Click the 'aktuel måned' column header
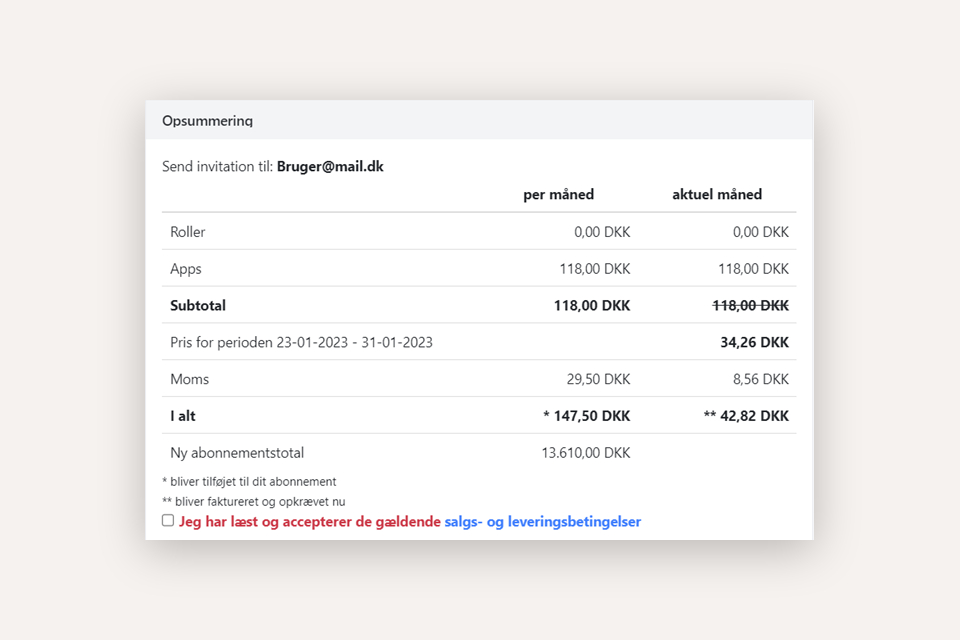 717,195
